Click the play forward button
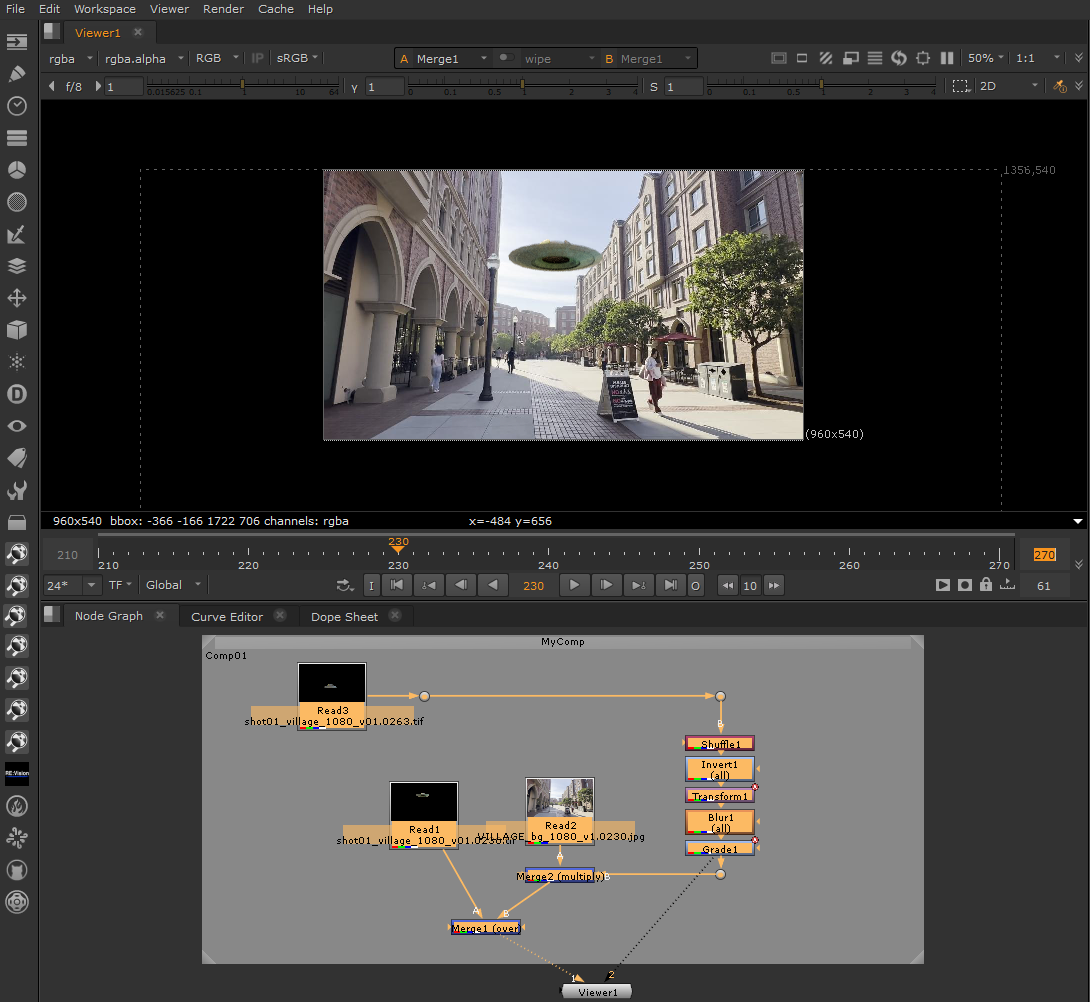Viewport: 1090px width, 1002px height. click(574, 585)
